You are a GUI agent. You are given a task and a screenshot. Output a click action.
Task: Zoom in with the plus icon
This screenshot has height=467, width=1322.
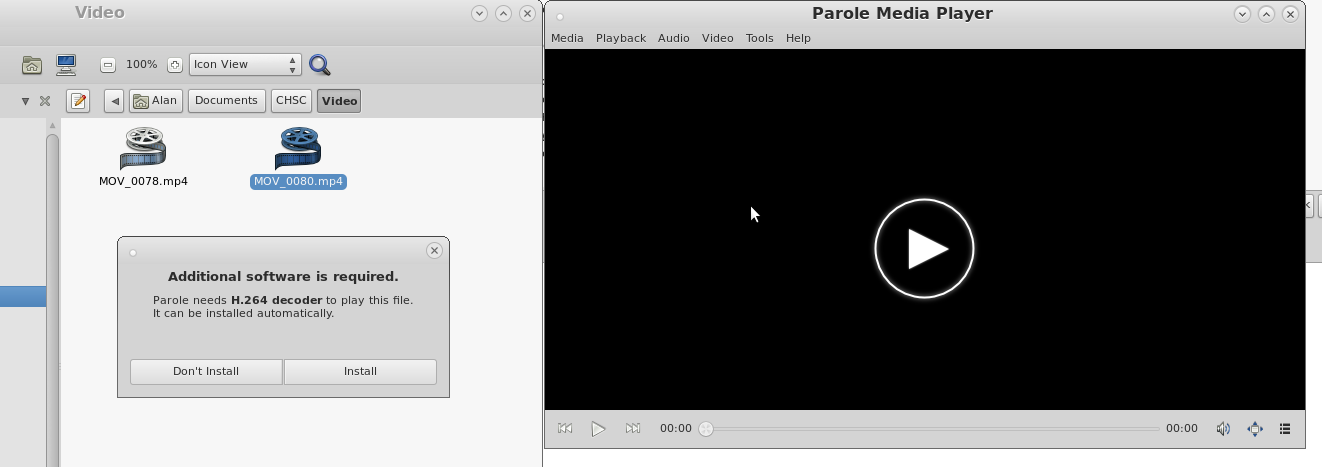click(x=175, y=65)
